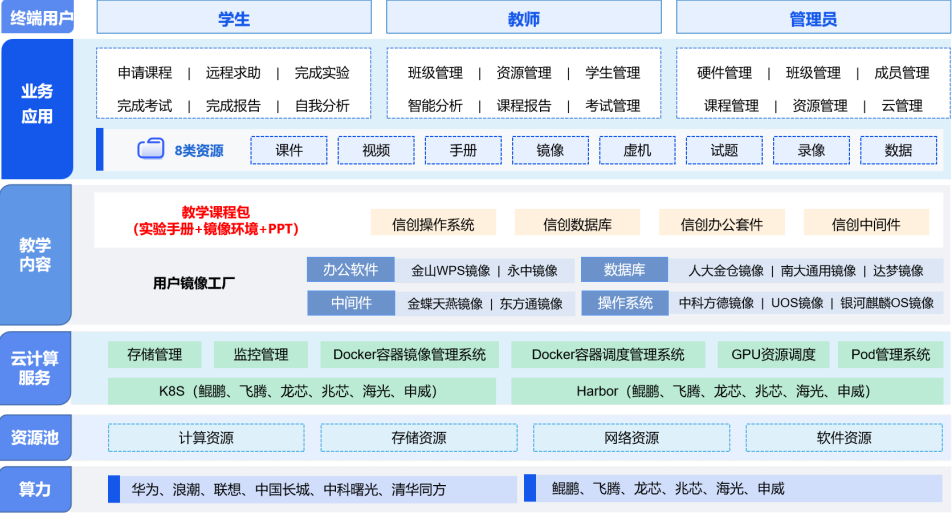Click the blue 中间件 category box
Image resolution: width=952 pixels, height=513 pixels.
(351, 303)
